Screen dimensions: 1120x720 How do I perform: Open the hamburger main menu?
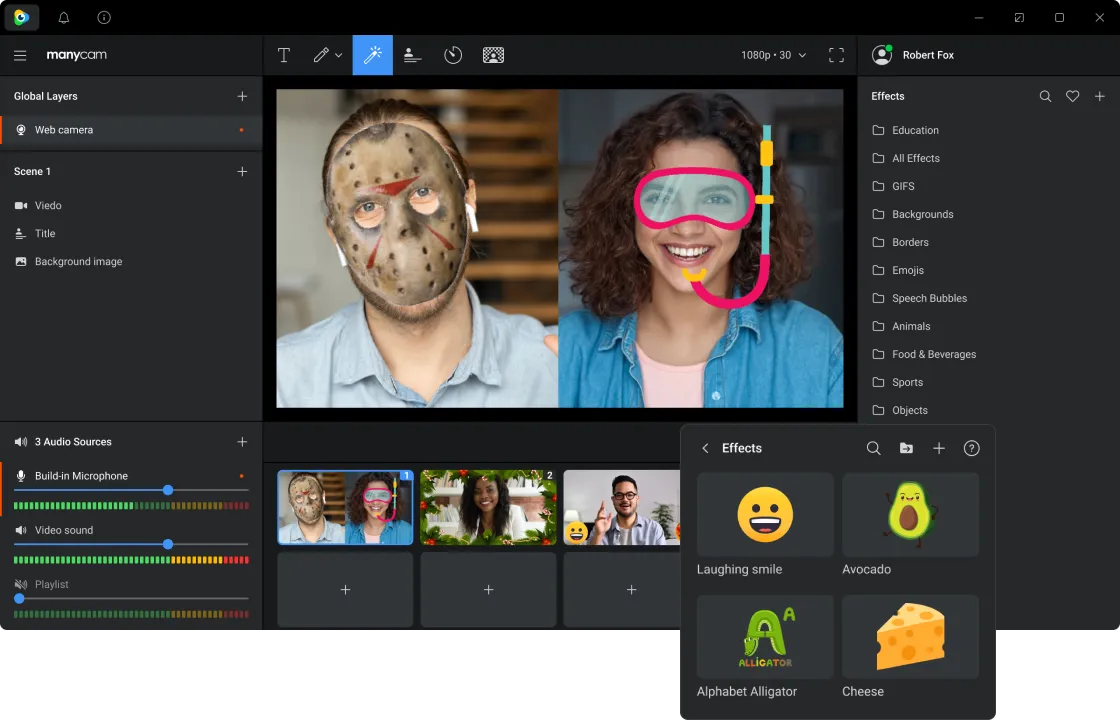tap(20, 55)
